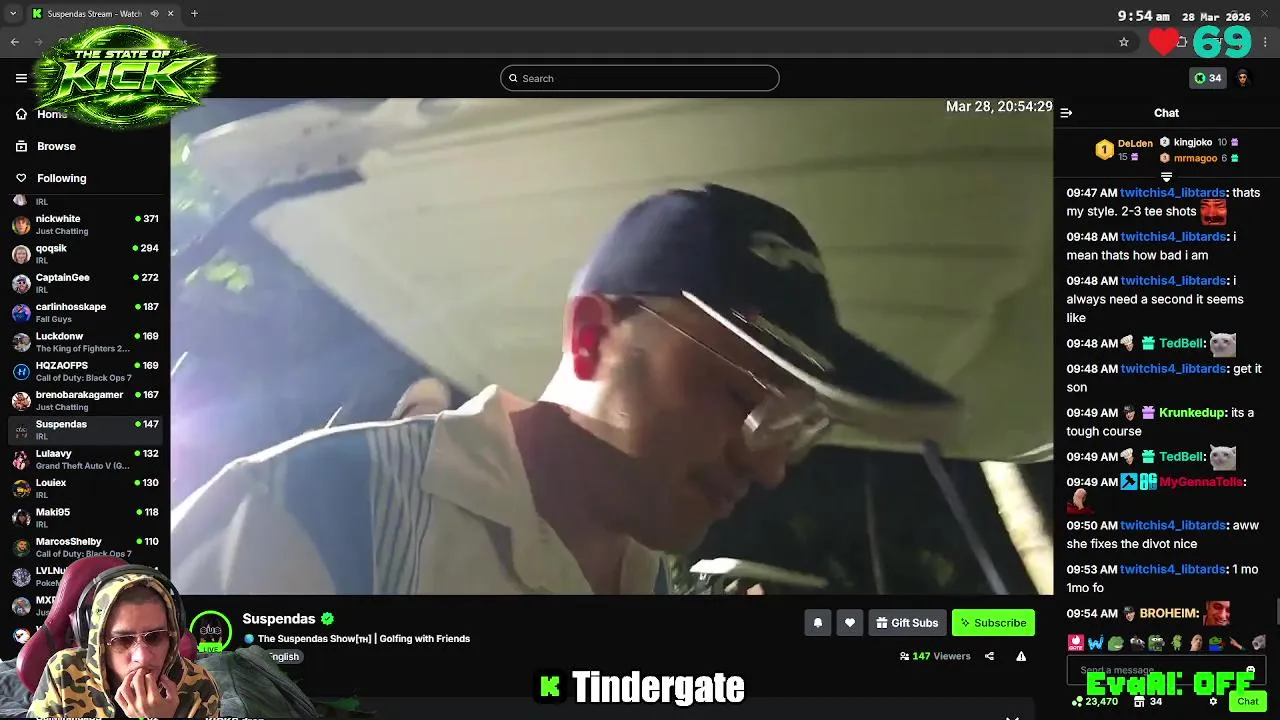This screenshot has height=720, width=1280.
Task: Open CaptainGee channel in sidebar
Action: click(85, 283)
